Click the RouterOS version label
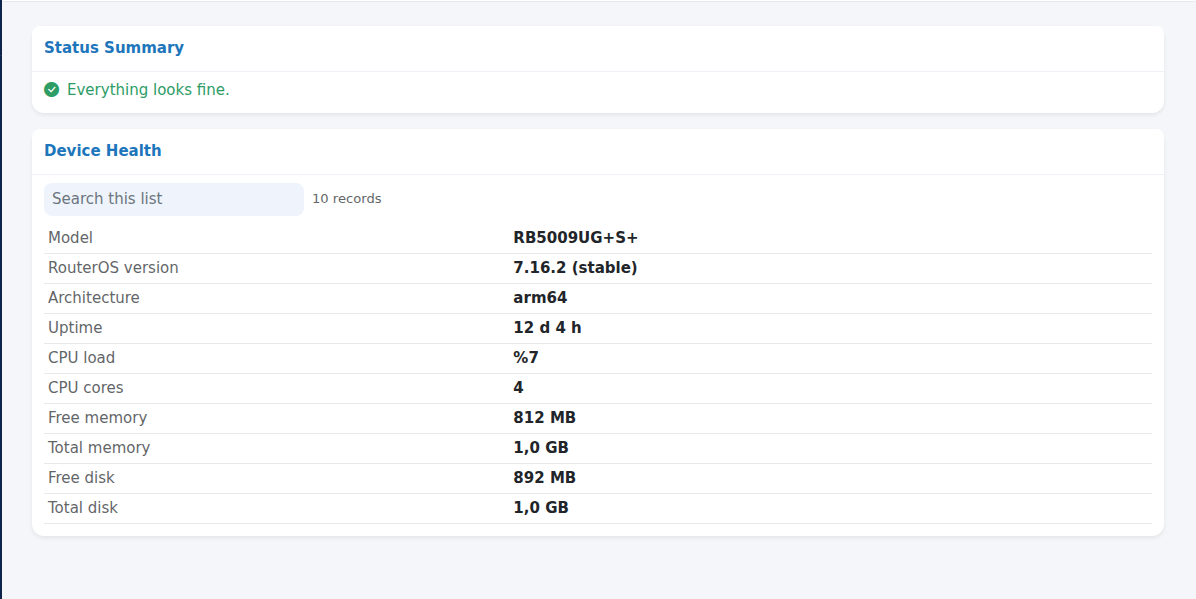 point(113,268)
